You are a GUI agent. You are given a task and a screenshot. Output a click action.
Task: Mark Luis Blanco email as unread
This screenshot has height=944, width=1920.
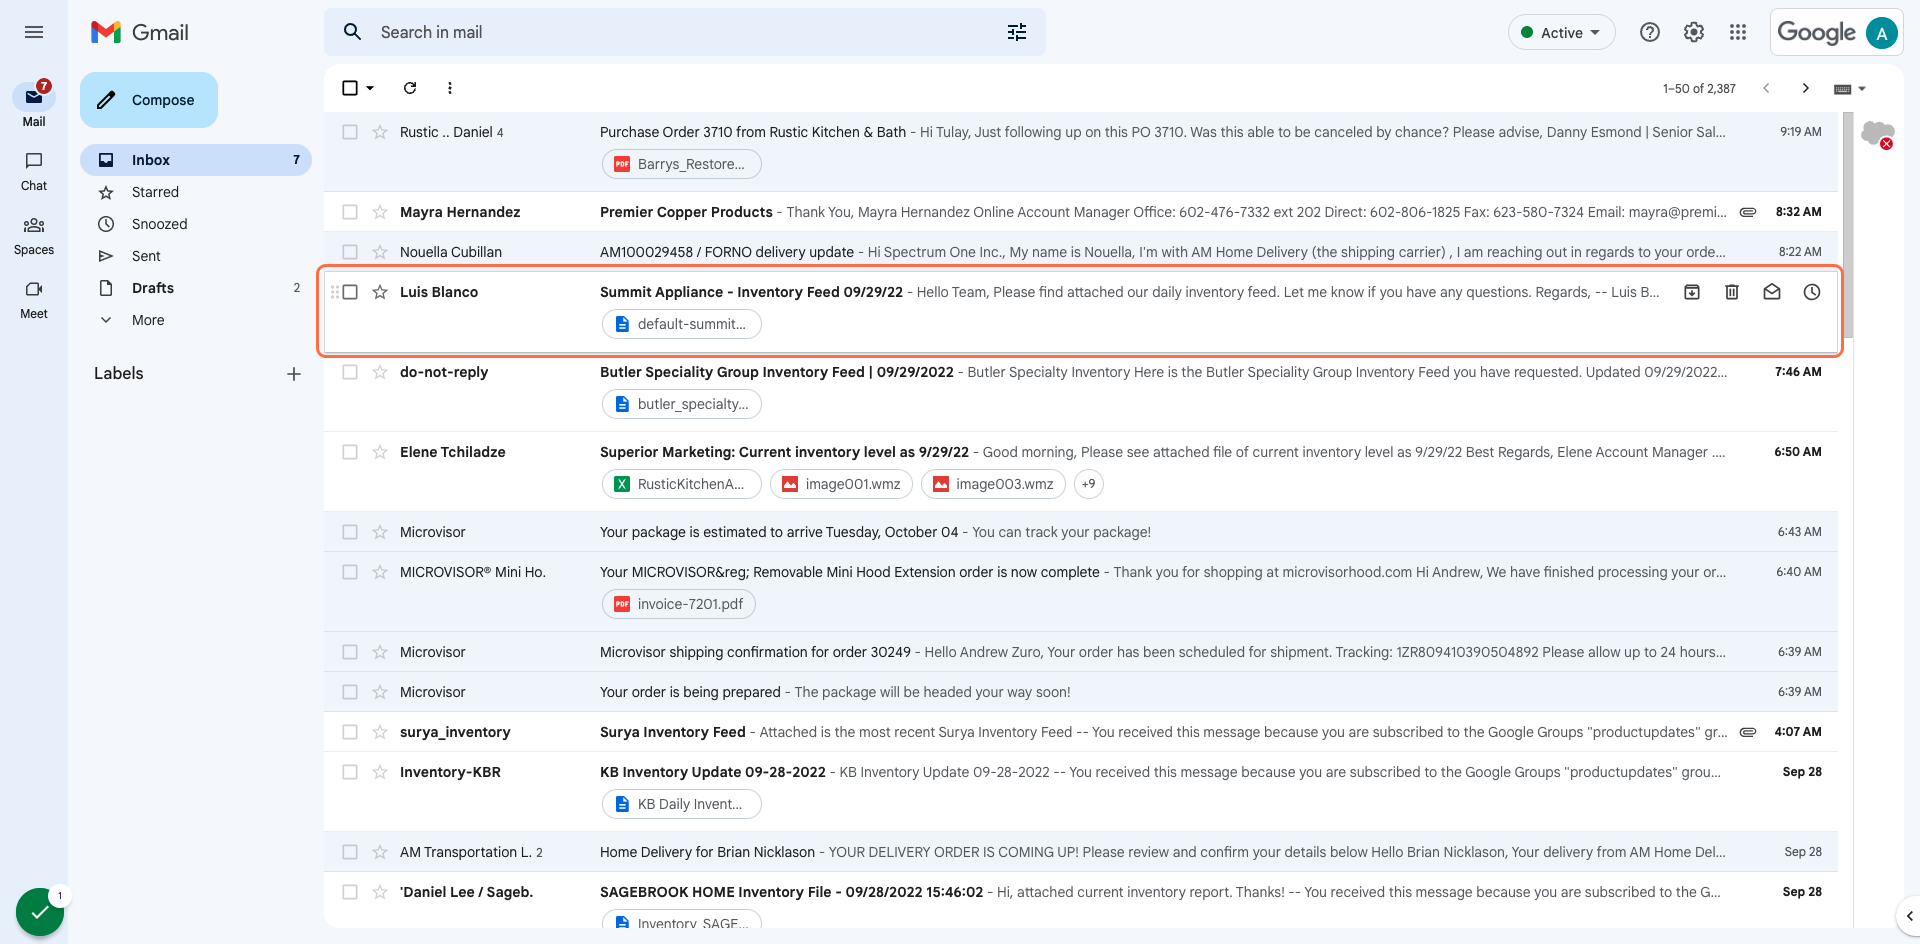(1772, 292)
